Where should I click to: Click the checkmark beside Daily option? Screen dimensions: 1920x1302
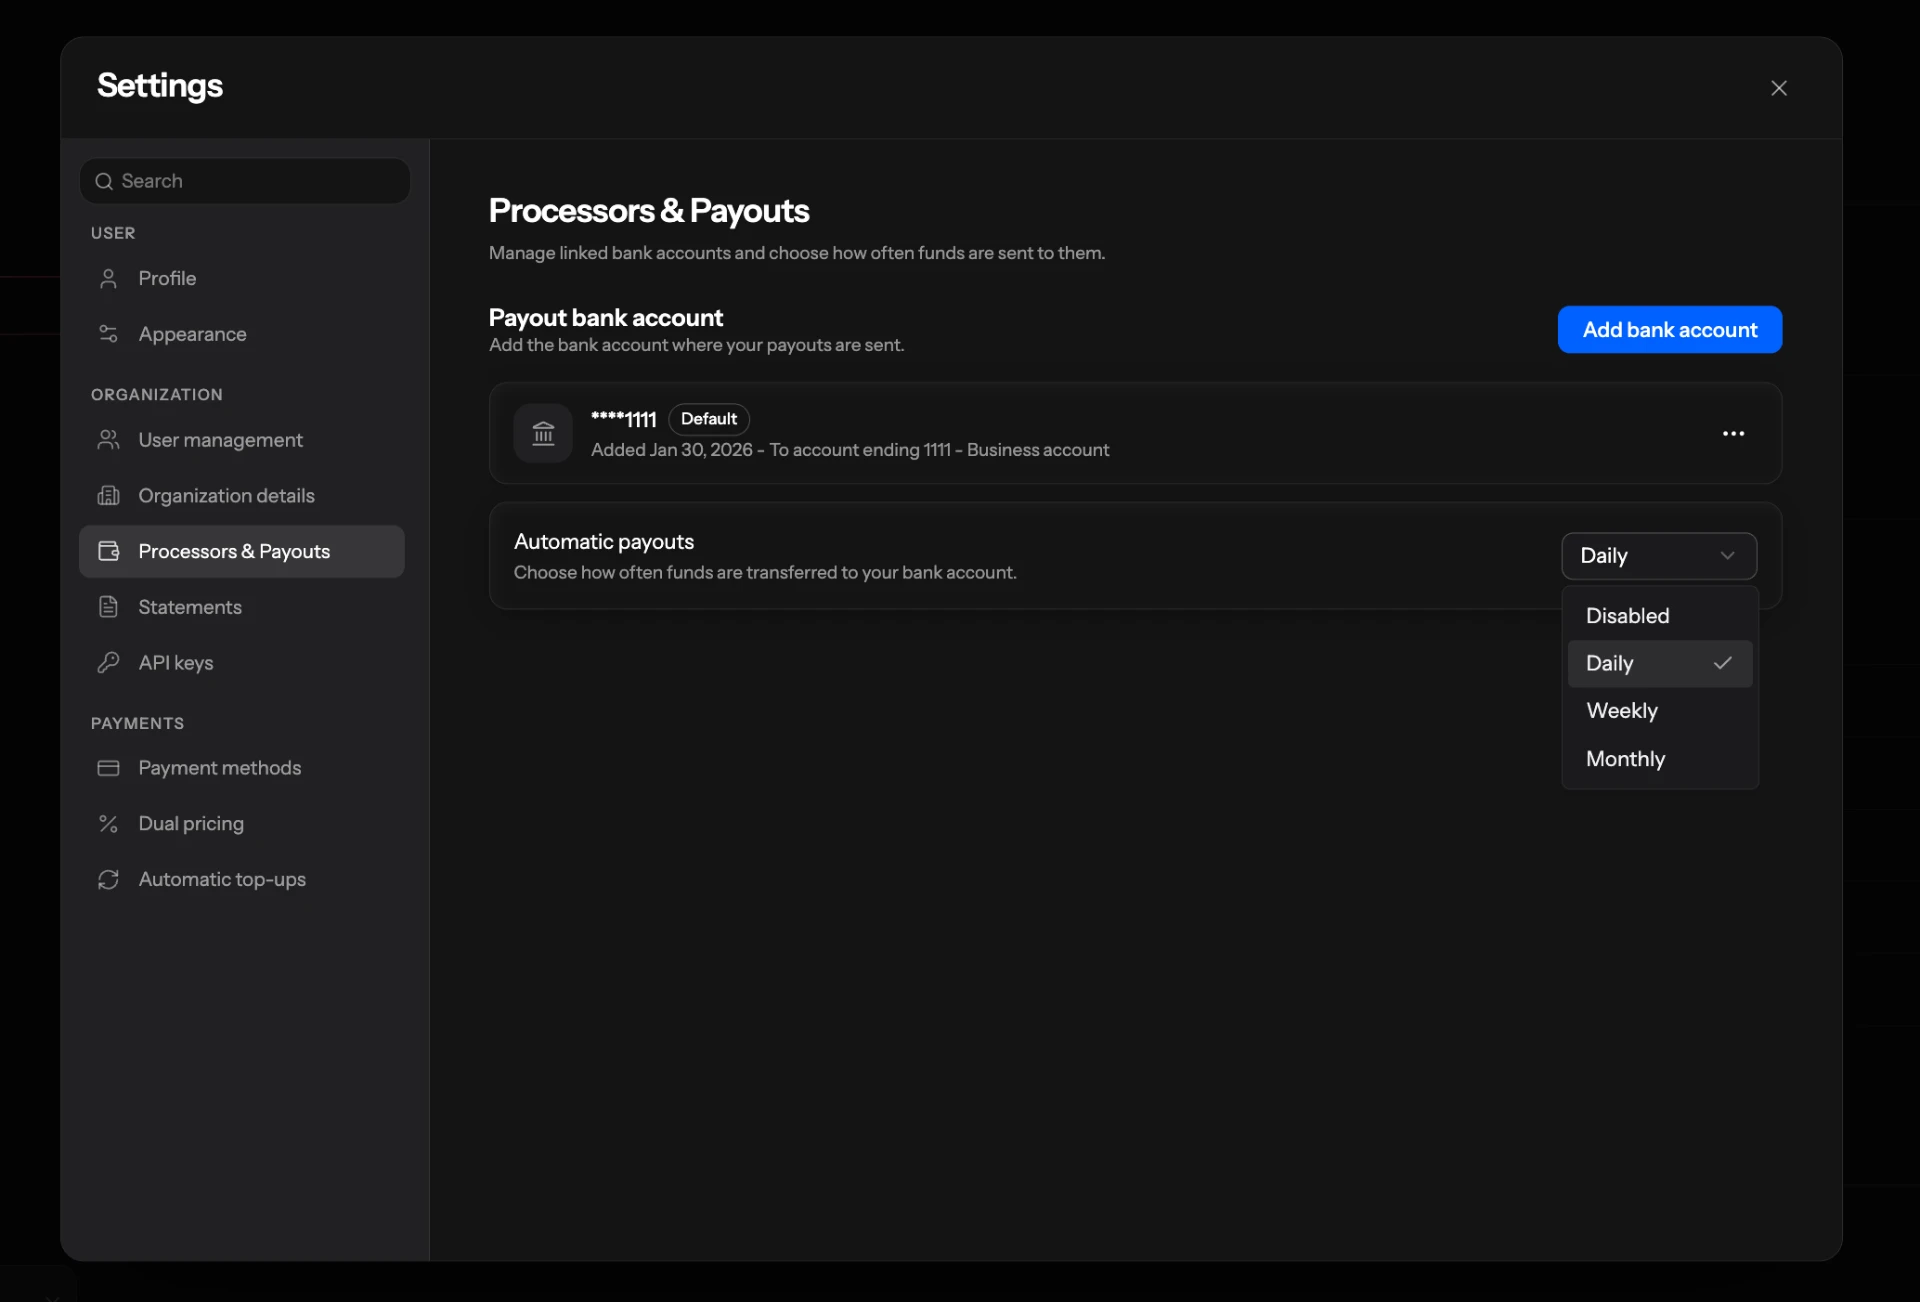click(1722, 663)
